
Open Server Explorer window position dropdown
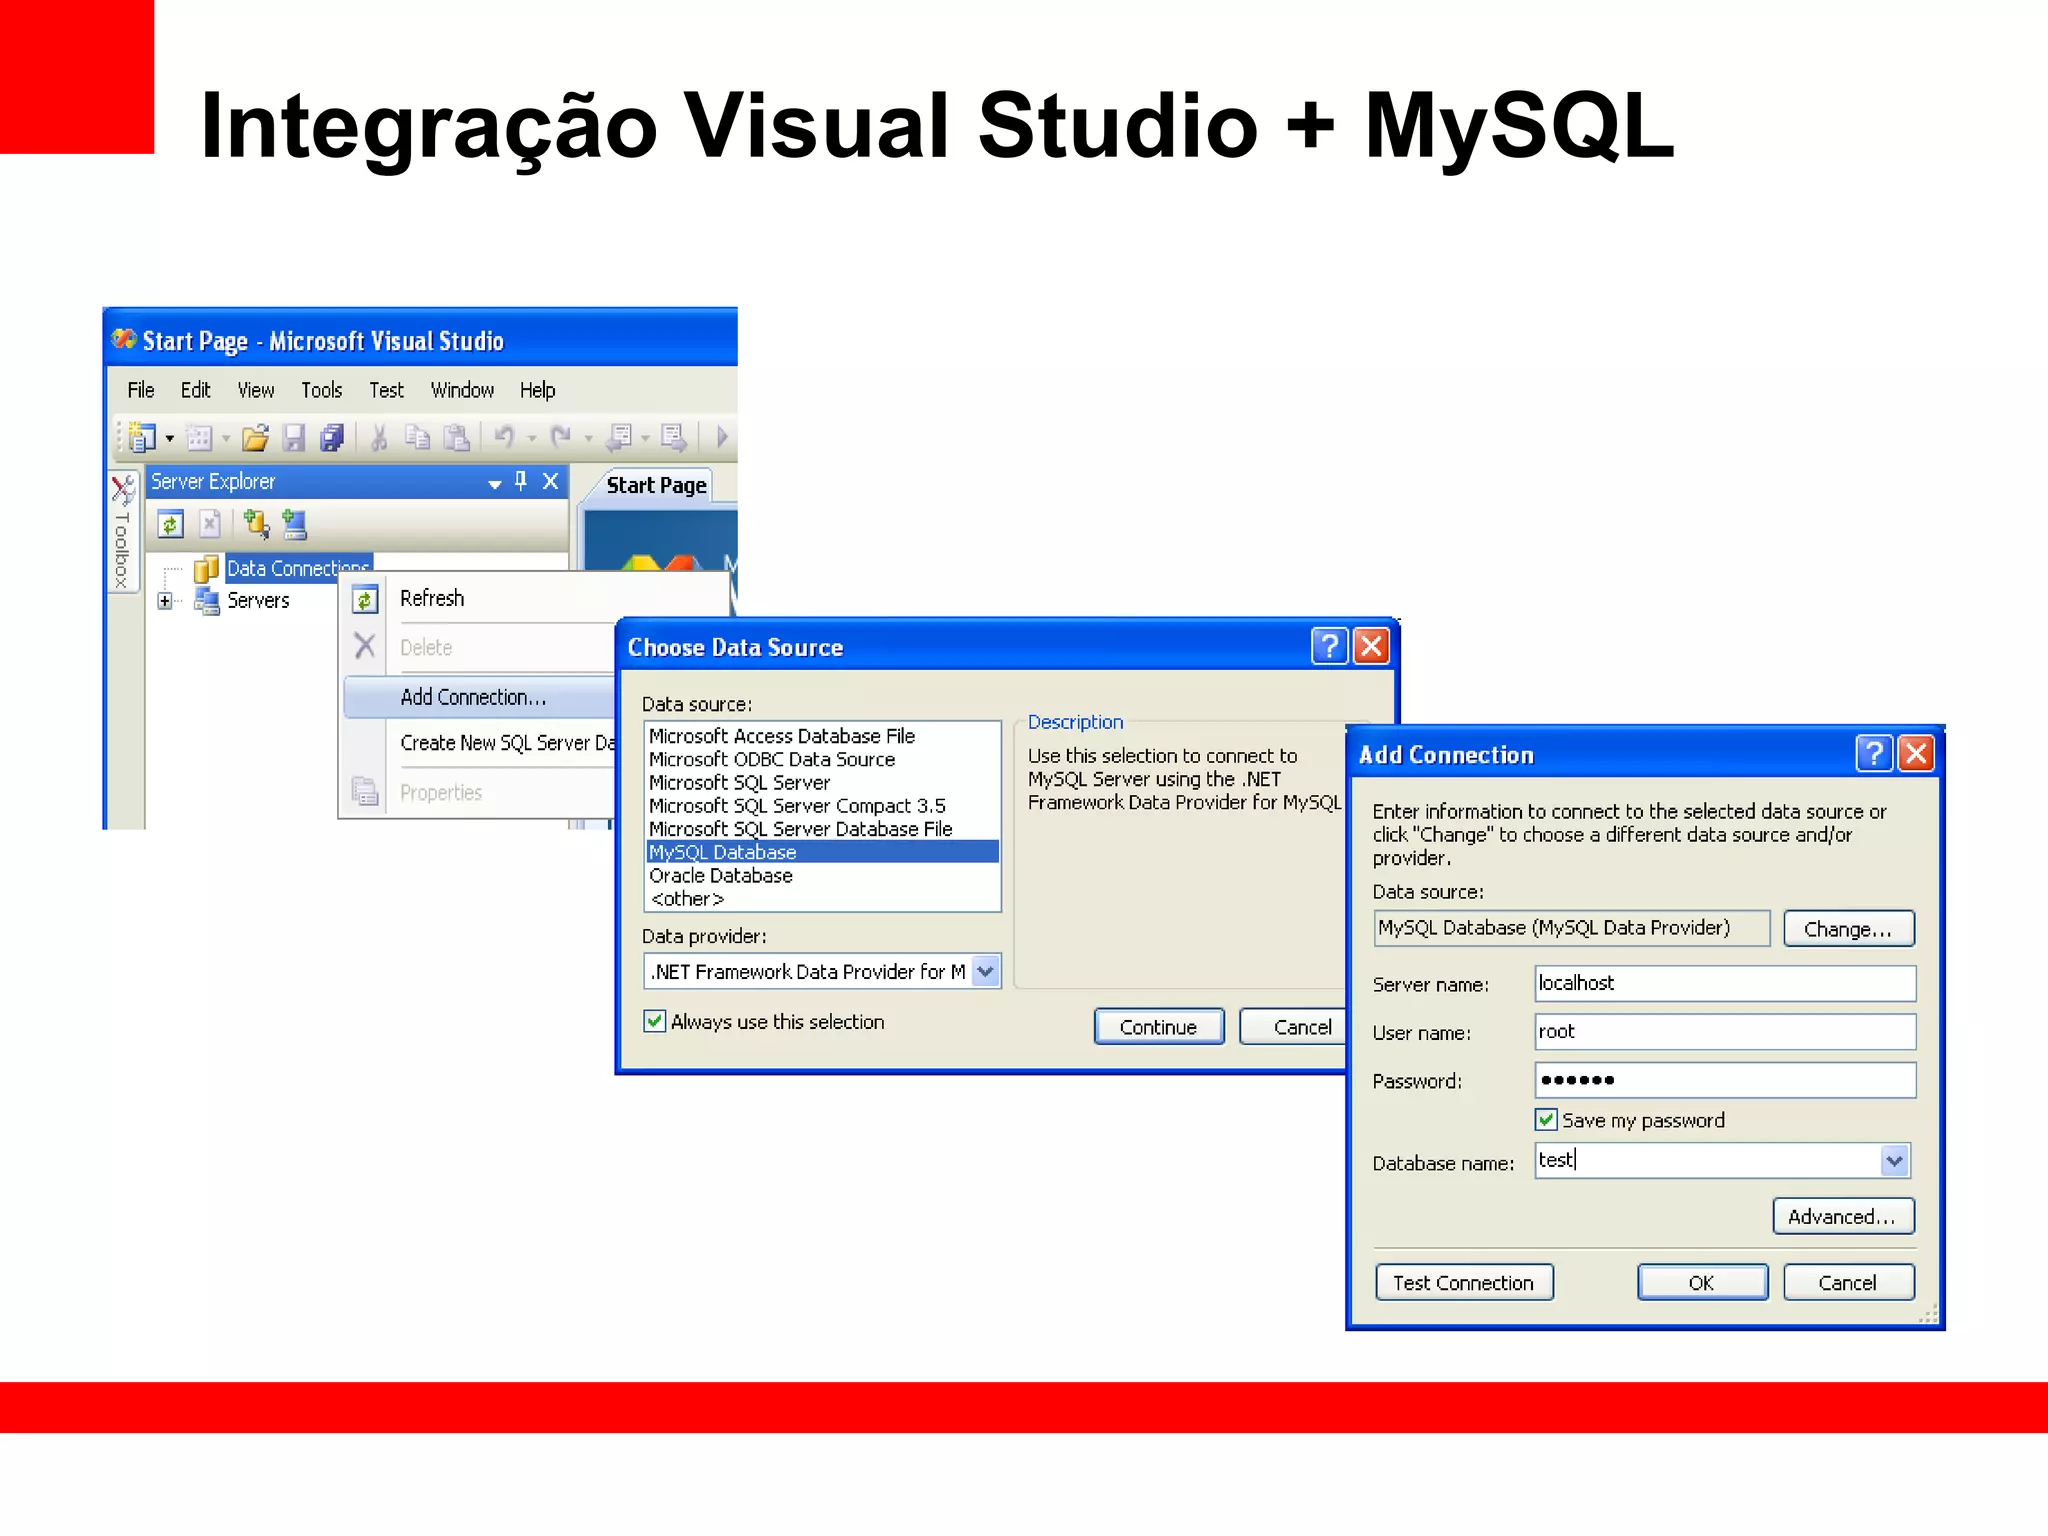tap(494, 483)
